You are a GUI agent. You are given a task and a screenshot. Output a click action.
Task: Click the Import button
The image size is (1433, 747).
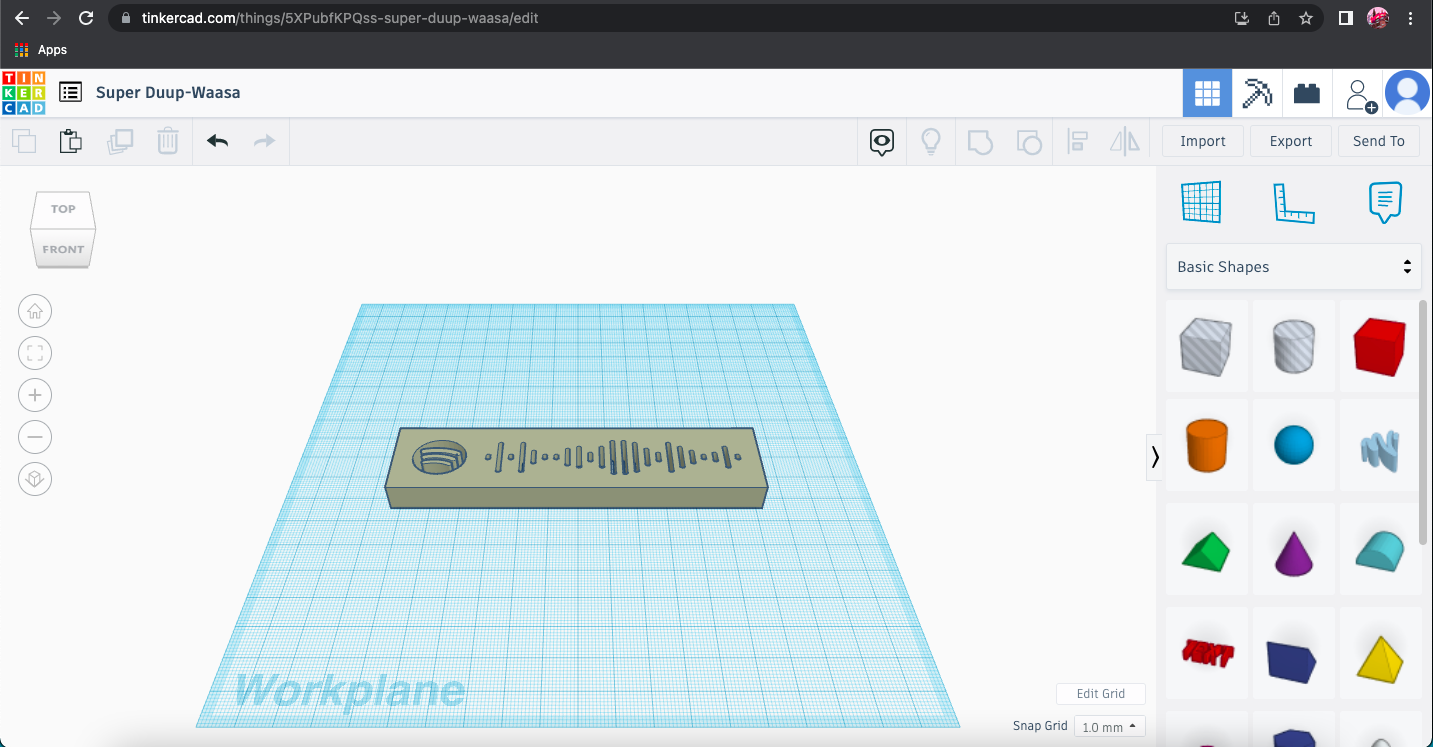[x=1203, y=141]
